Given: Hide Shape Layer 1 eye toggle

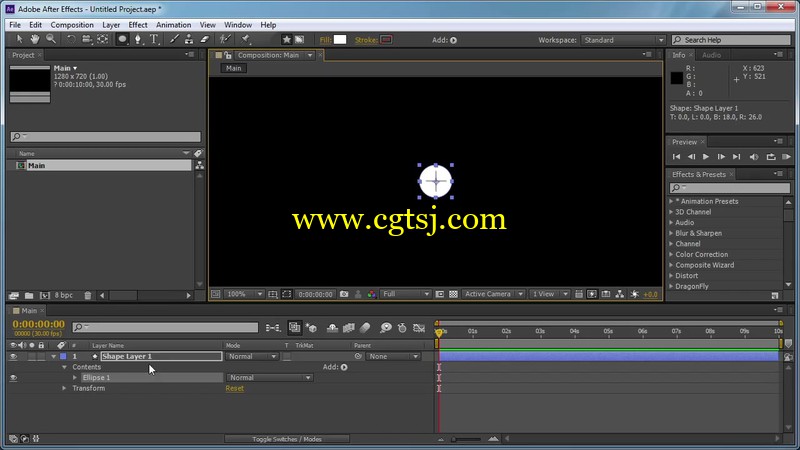Looking at the screenshot, I should click(13, 357).
